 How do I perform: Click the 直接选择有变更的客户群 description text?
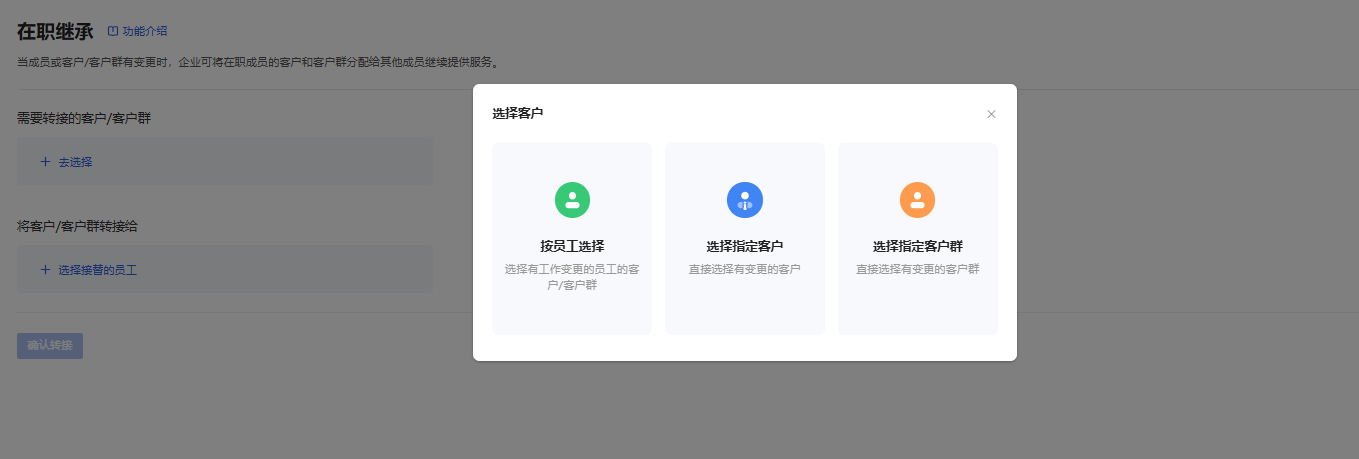[x=918, y=269]
